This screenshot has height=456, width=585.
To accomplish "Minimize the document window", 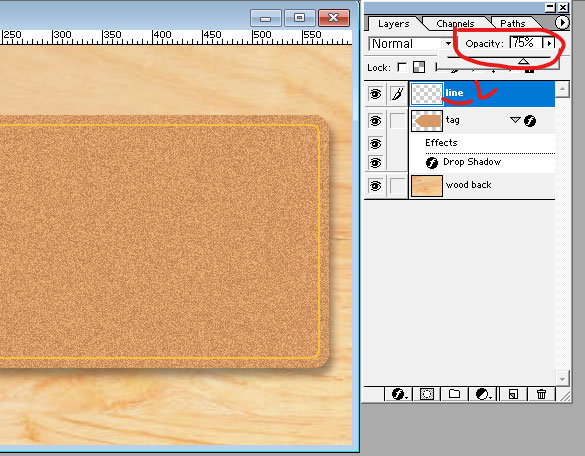I will tap(266, 18).
